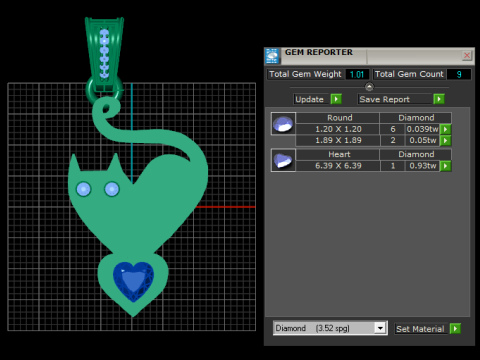Click the Update button

310,99
